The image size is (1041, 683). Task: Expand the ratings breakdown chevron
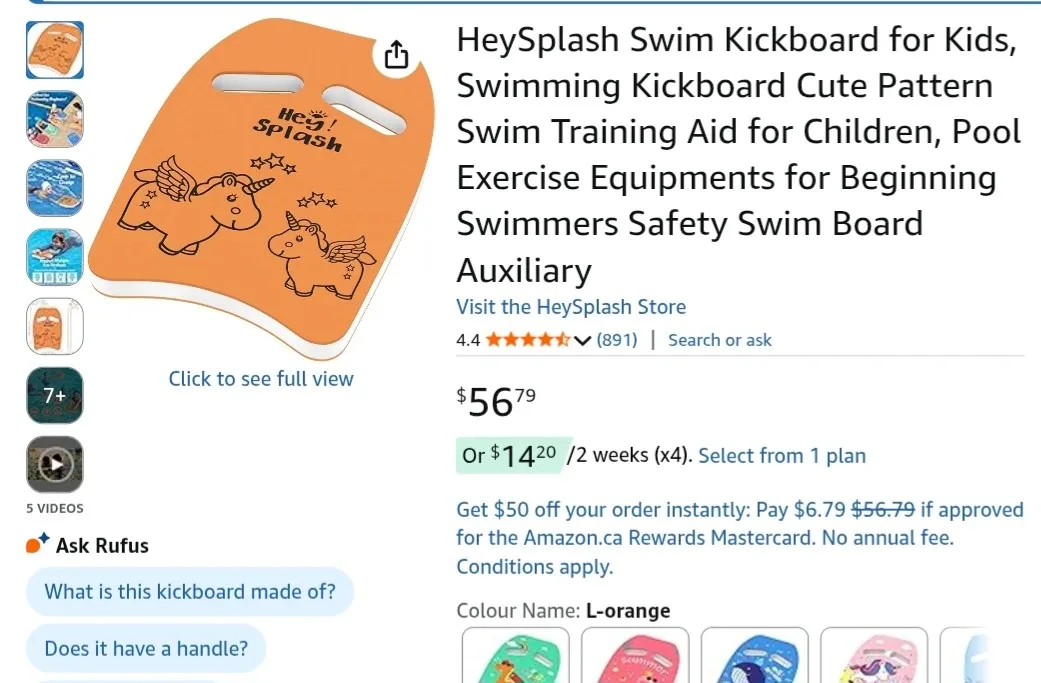pos(583,340)
